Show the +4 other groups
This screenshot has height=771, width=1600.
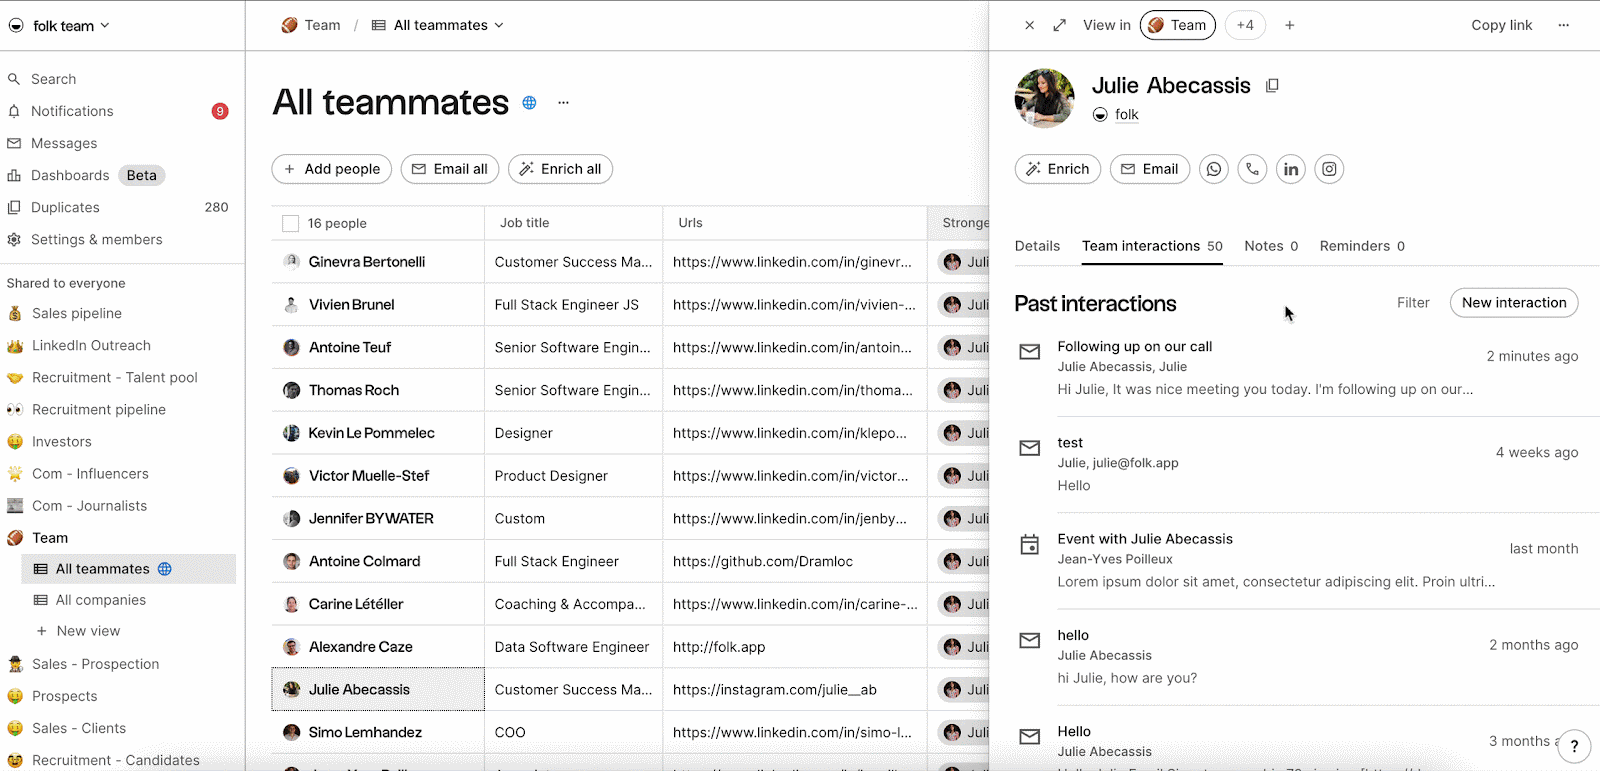click(1245, 25)
